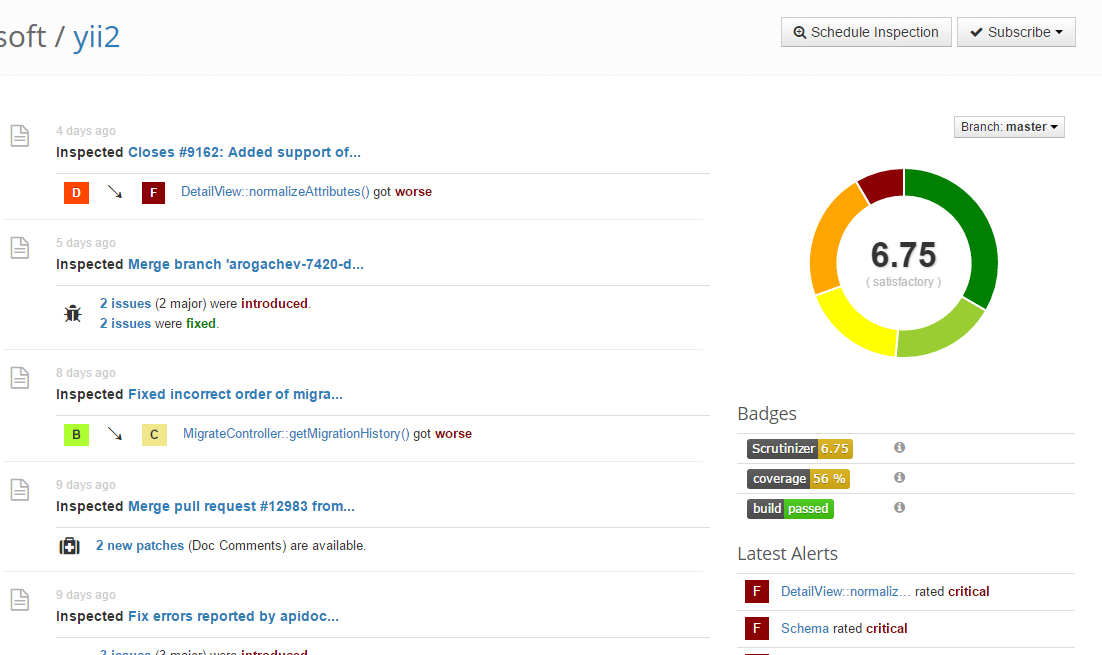Image resolution: width=1102 pixels, height=655 pixels.
Task: Click the orange D rating badge
Action: (x=77, y=192)
